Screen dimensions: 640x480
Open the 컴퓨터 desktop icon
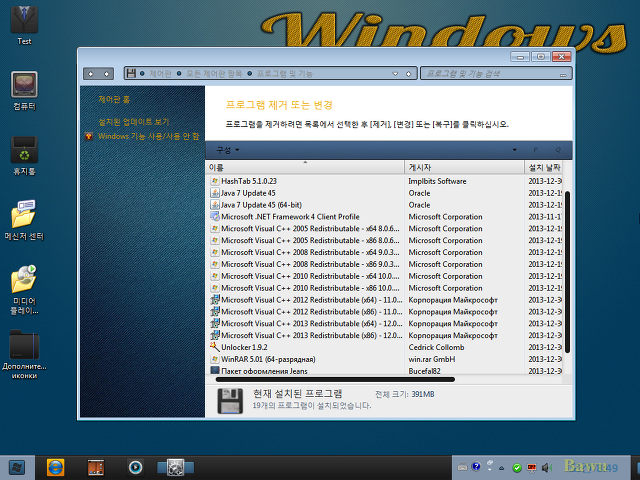coord(24,91)
